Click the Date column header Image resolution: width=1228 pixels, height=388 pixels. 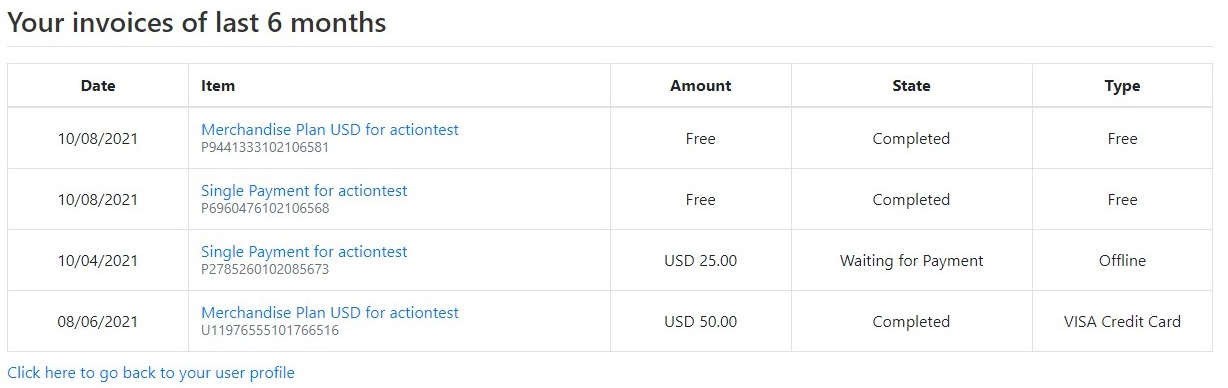(x=98, y=86)
